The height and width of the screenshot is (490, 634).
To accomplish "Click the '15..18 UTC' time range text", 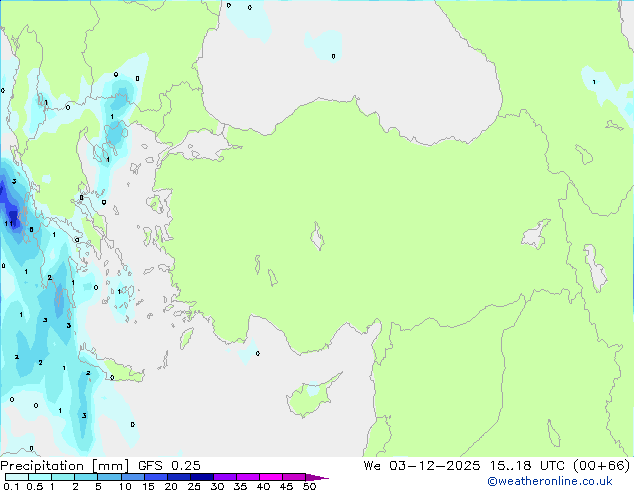I will pos(527,466).
